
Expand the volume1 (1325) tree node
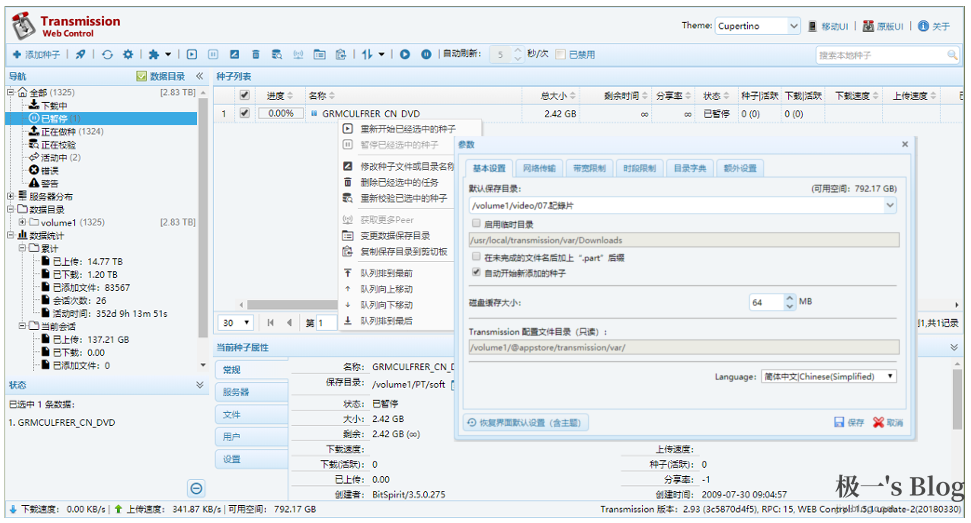(22, 222)
